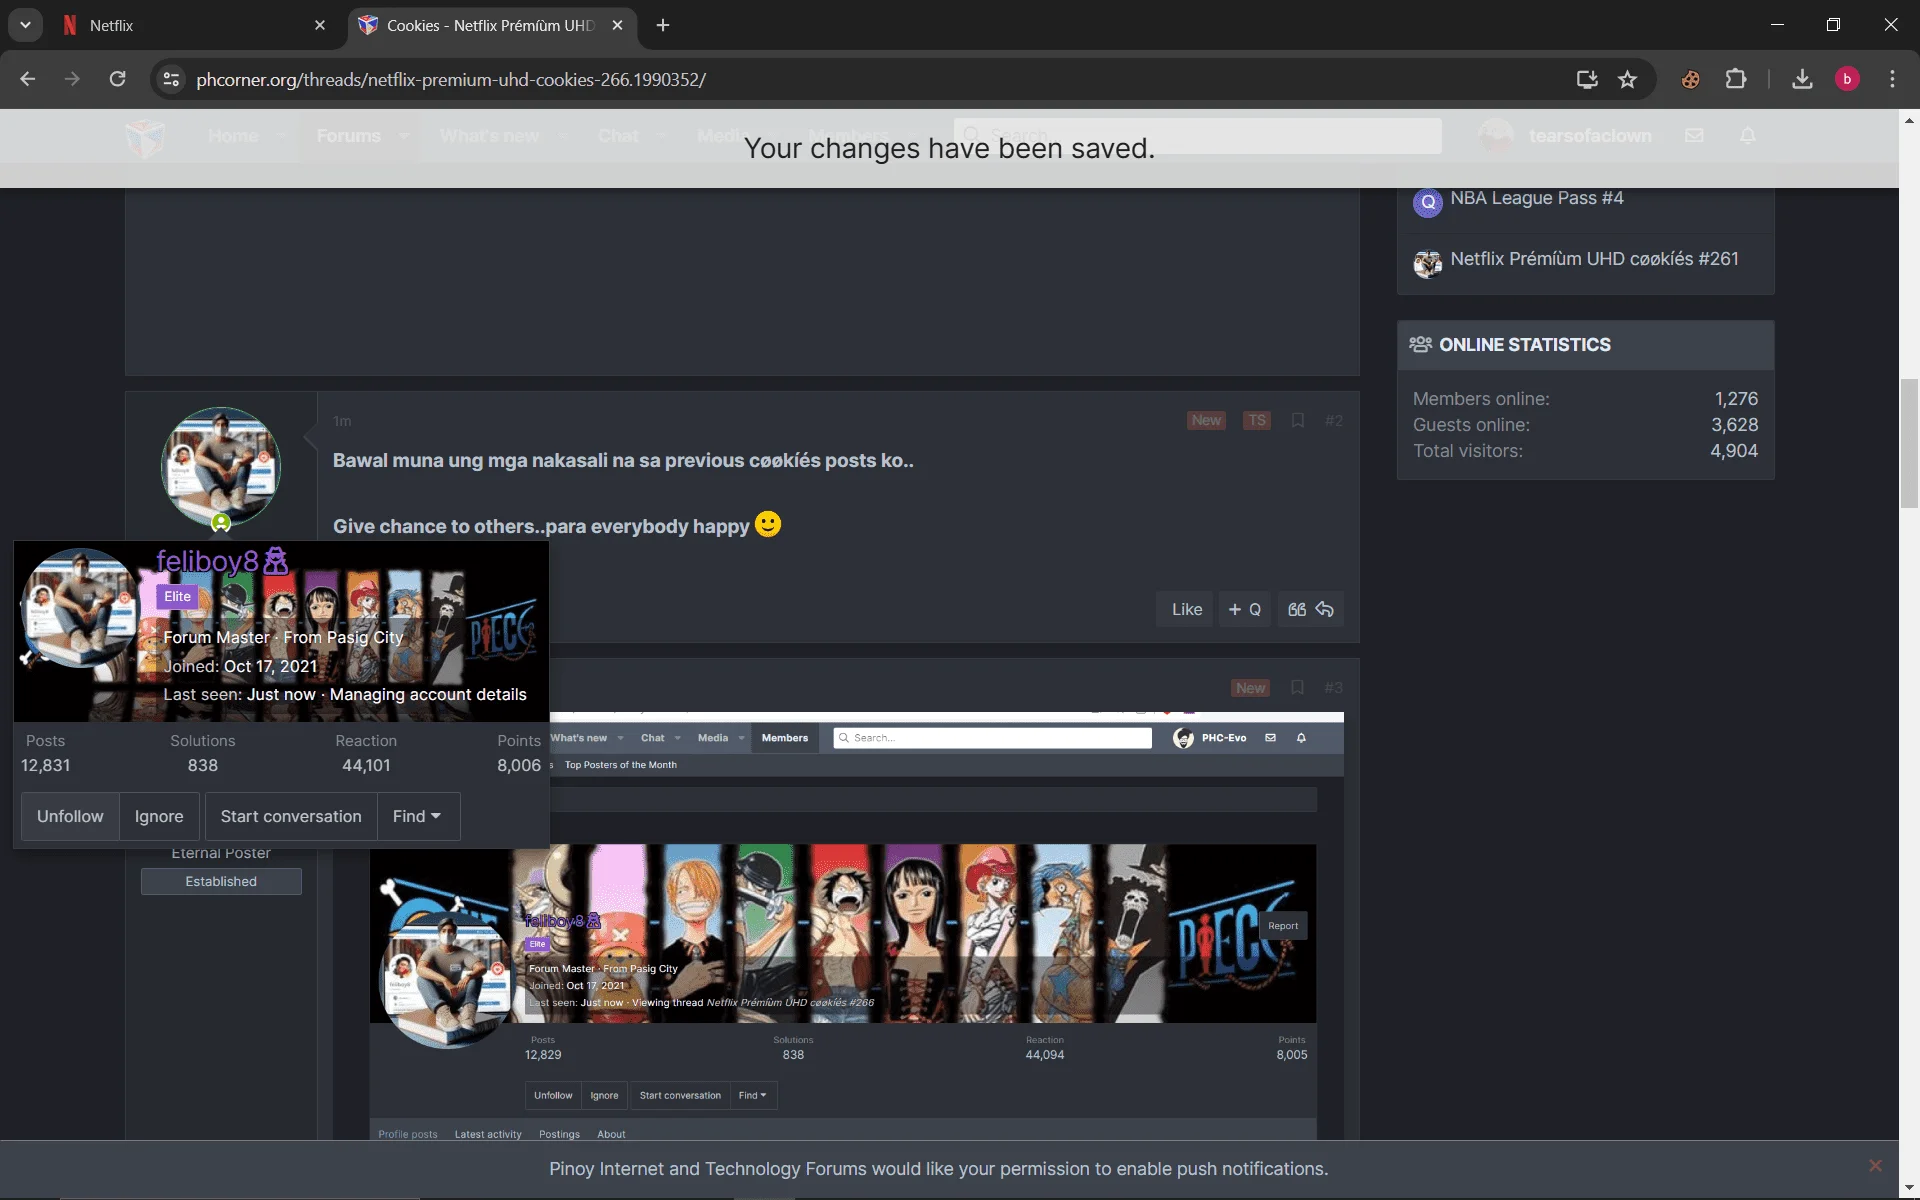Start conversation with feliboy8
Image resolution: width=1920 pixels, height=1200 pixels.
click(x=291, y=817)
